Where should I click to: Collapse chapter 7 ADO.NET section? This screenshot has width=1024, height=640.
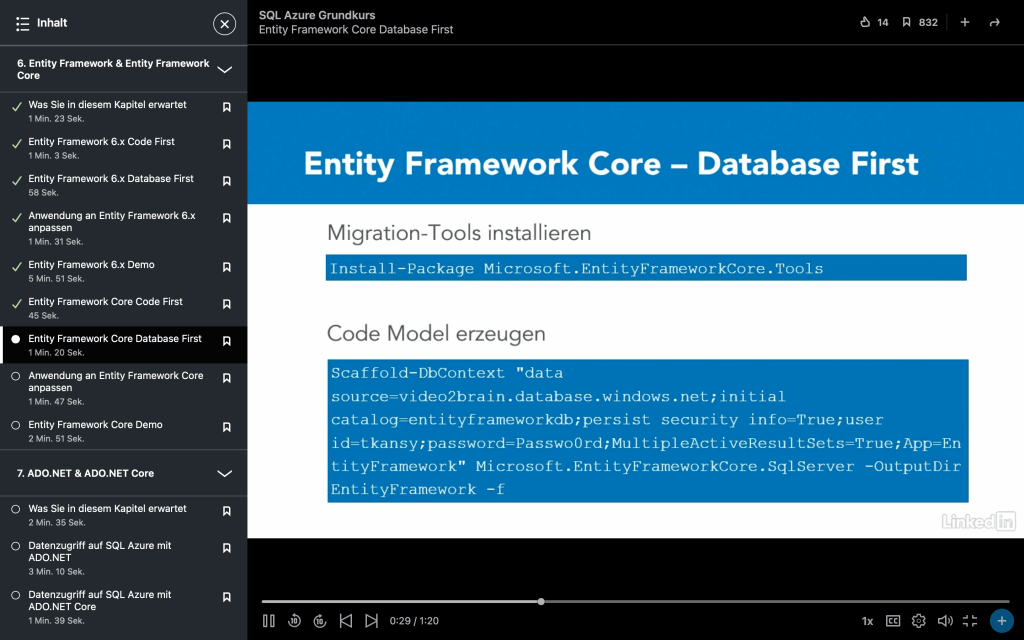pos(225,473)
